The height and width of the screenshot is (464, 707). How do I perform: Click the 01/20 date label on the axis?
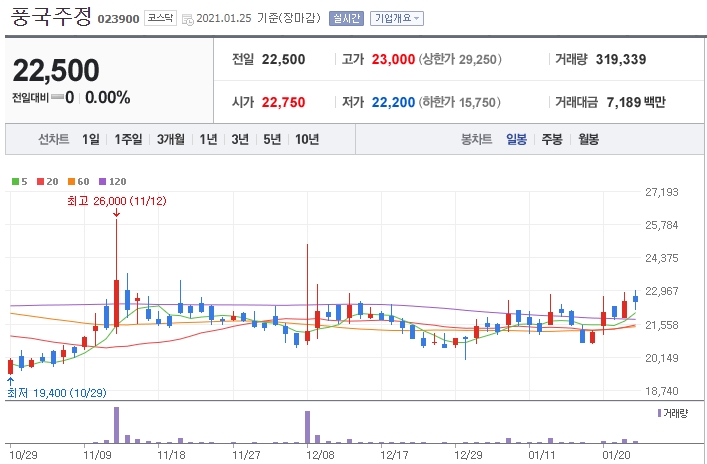(x=616, y=455)
